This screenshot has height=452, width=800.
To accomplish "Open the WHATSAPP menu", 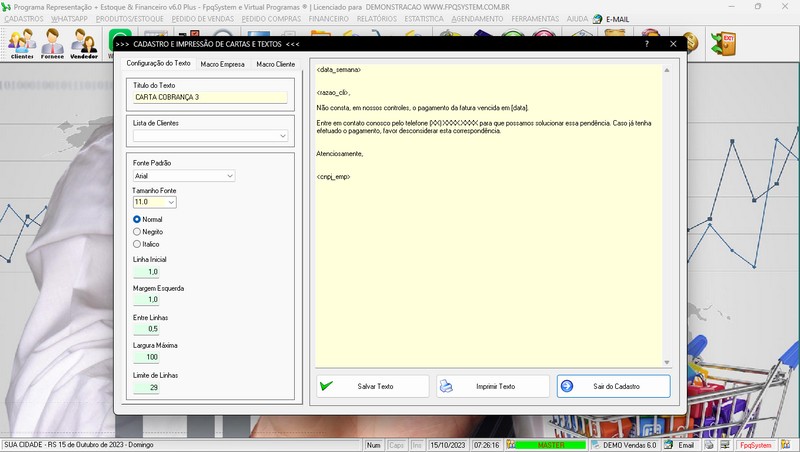I will [x=69, y=19].
